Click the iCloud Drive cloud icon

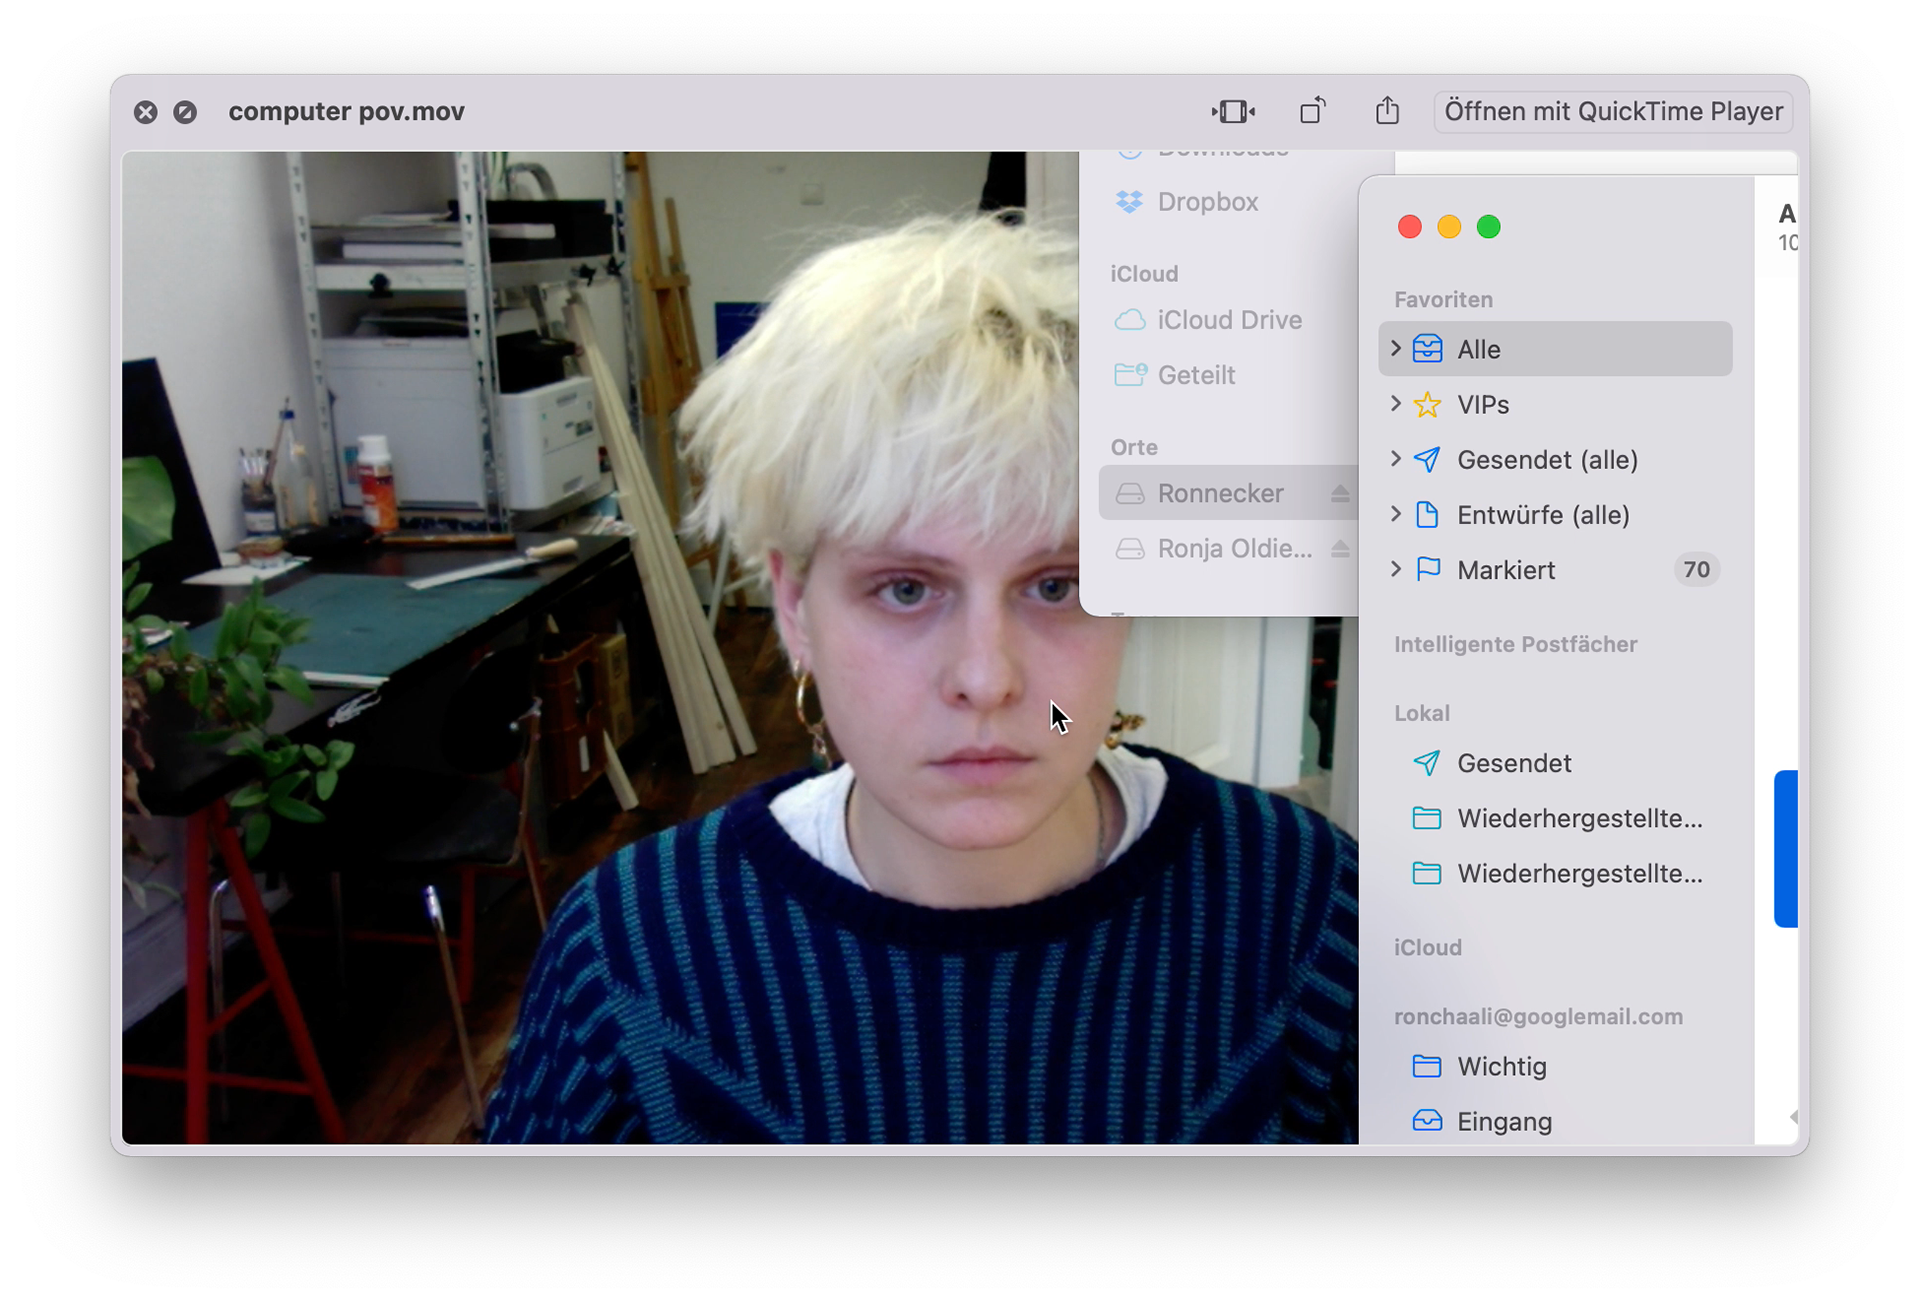[x=1130, y=320]
